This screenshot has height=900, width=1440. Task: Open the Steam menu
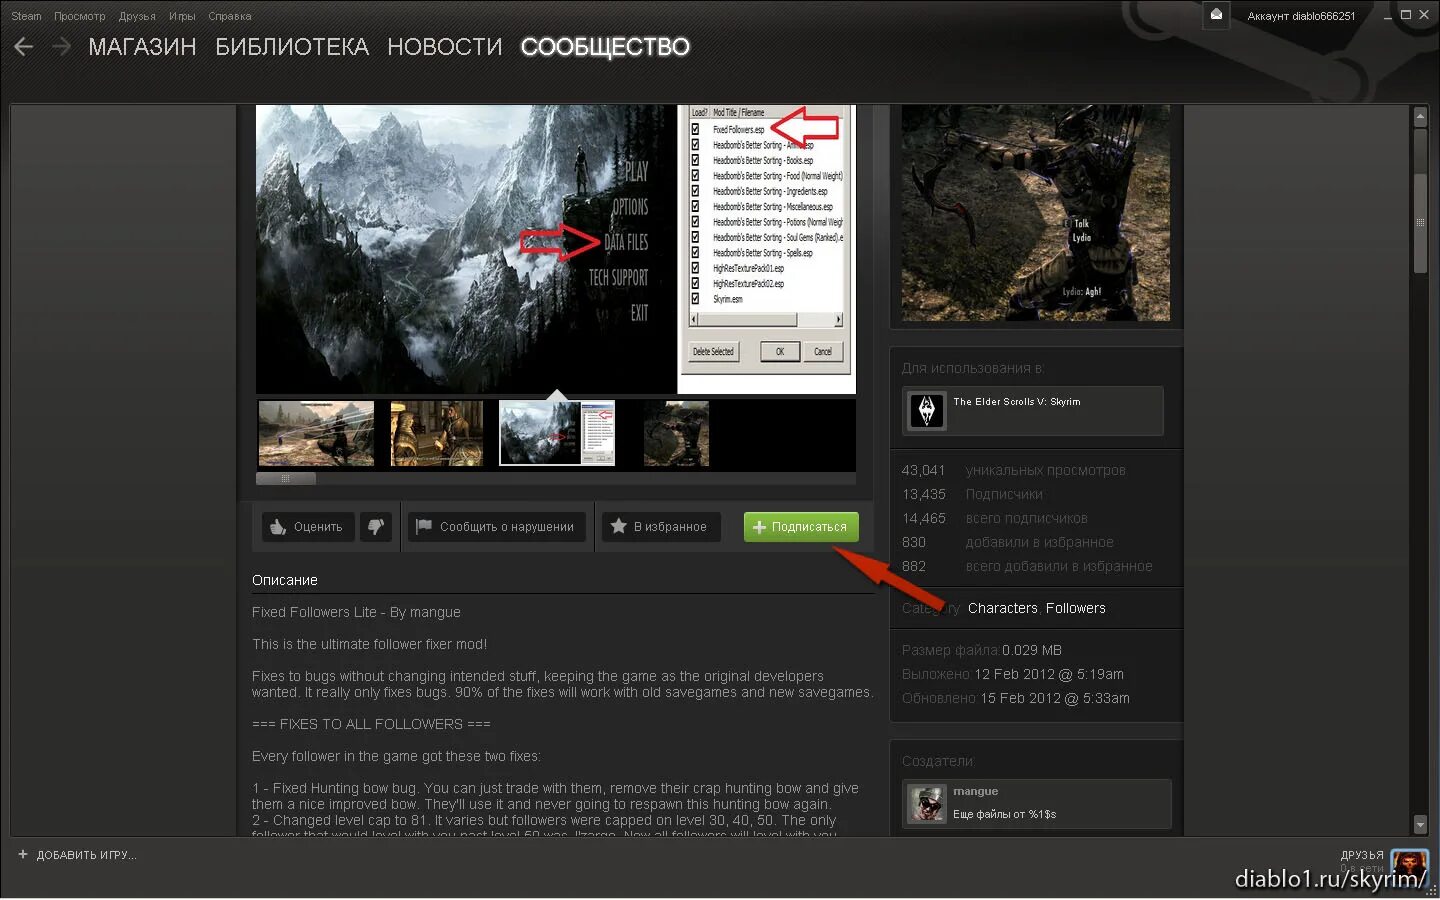(26, 16)
